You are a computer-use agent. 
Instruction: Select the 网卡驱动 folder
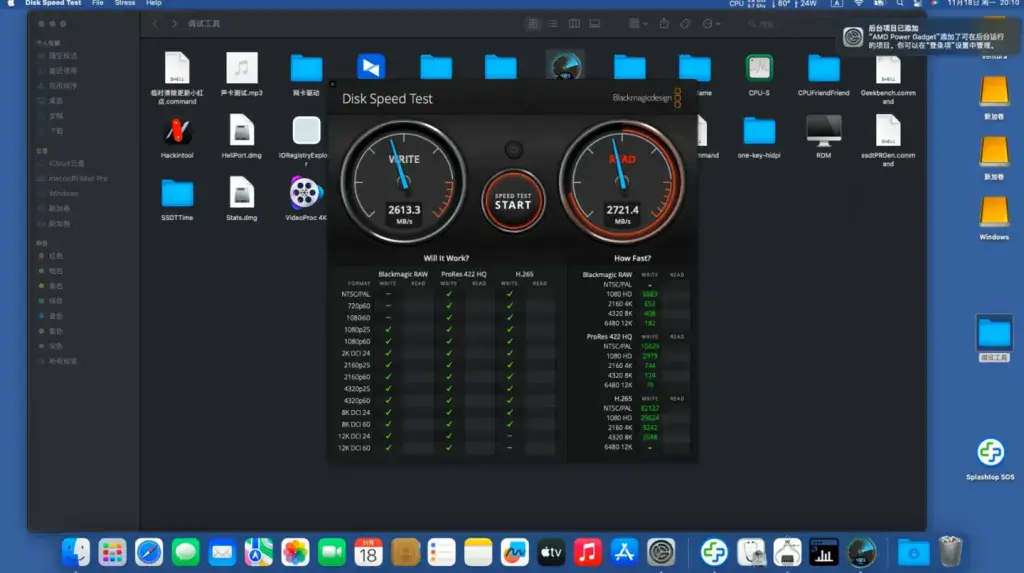[306, 74]
